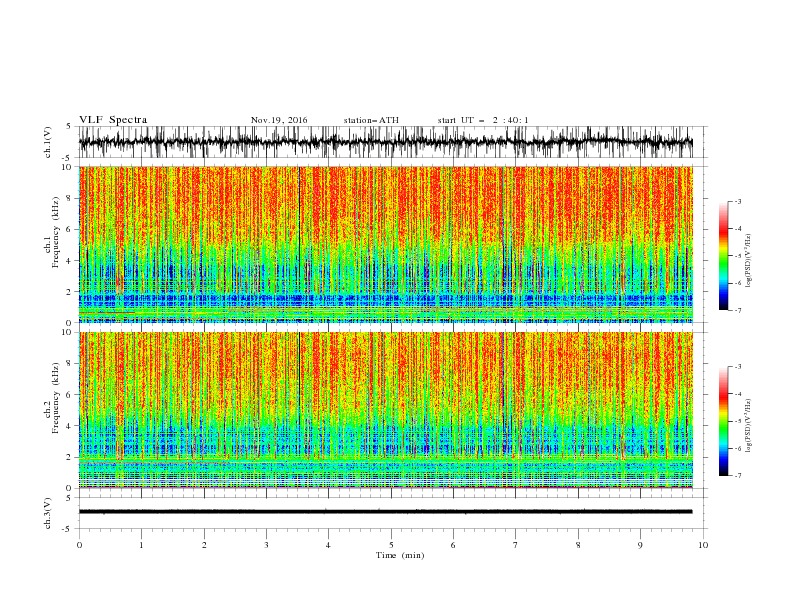The height and width of the screenshot is (612, 792).
Task: Click the "2" tick on the time axis
Action: point(204,545)
